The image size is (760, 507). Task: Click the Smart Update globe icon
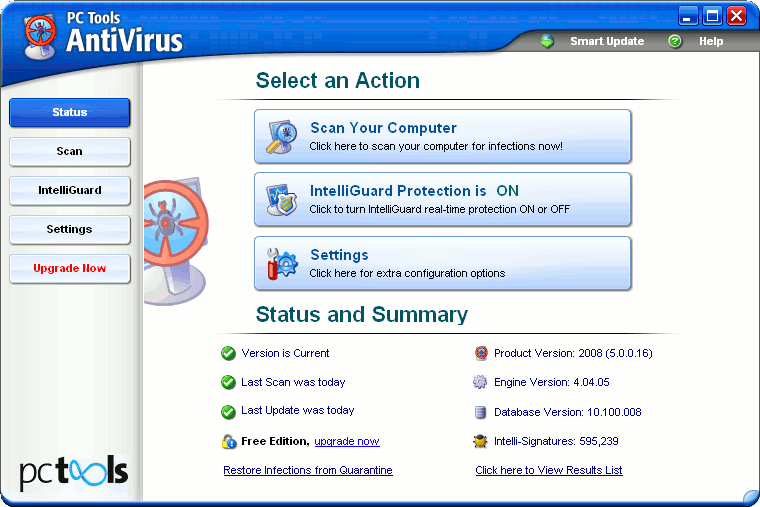[x=547, y=41]
